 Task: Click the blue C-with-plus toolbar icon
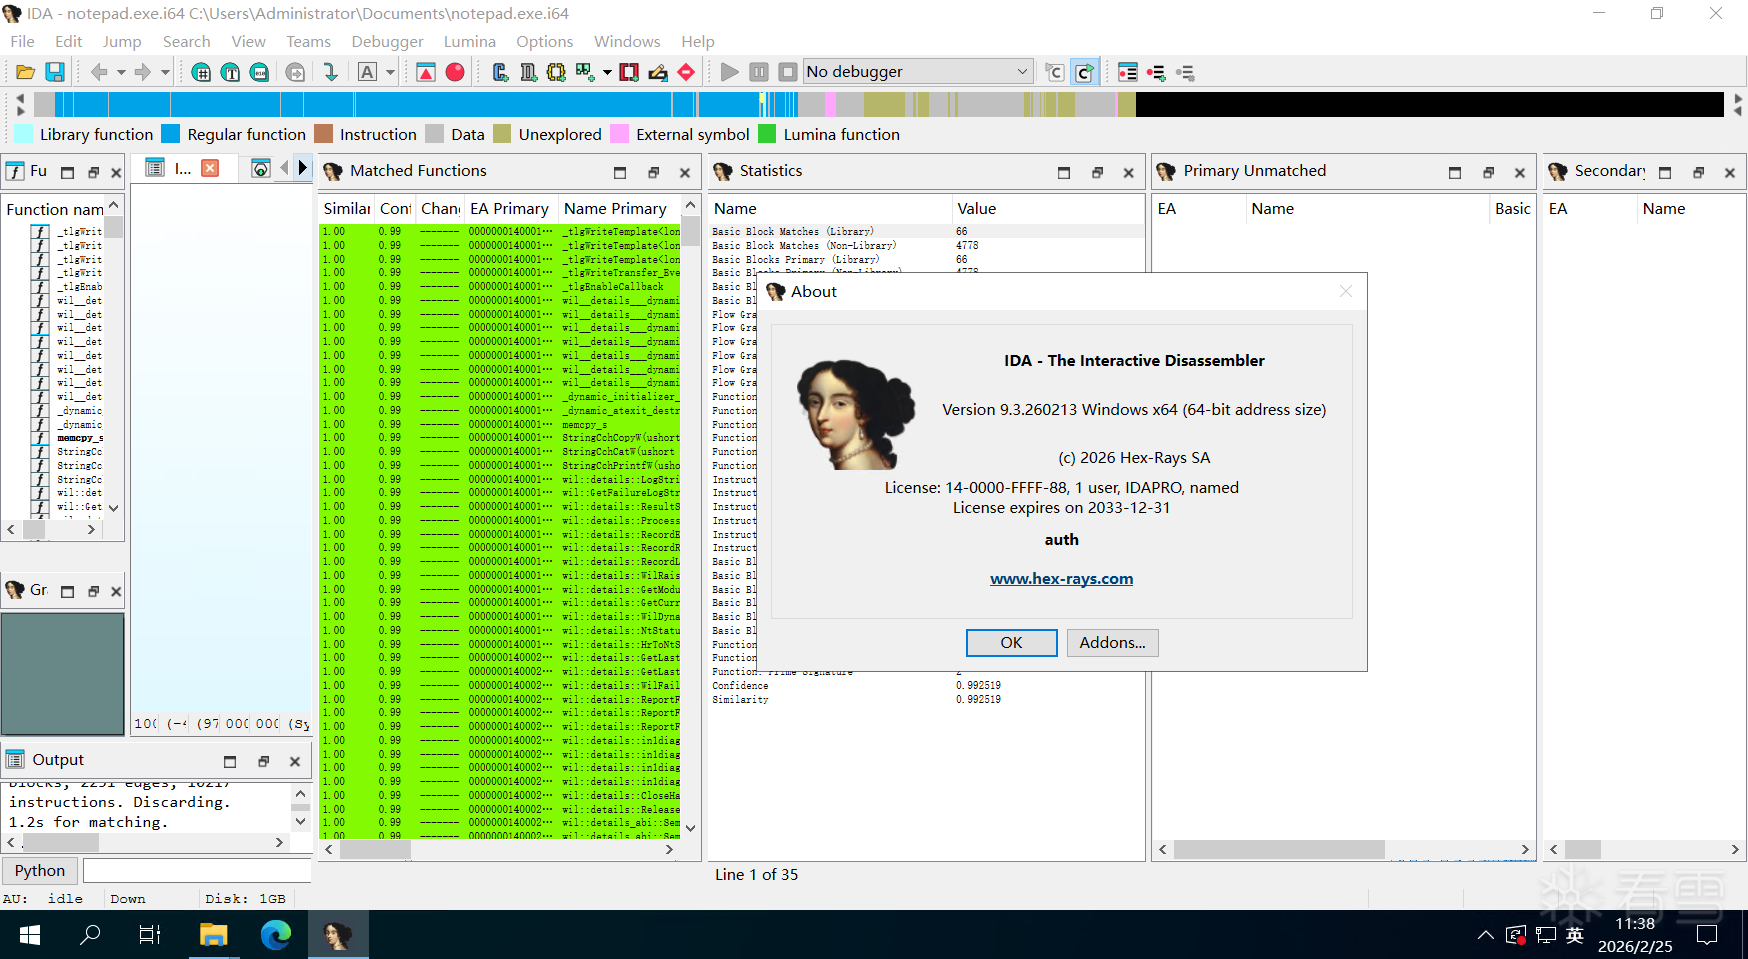tap(500, 72)
